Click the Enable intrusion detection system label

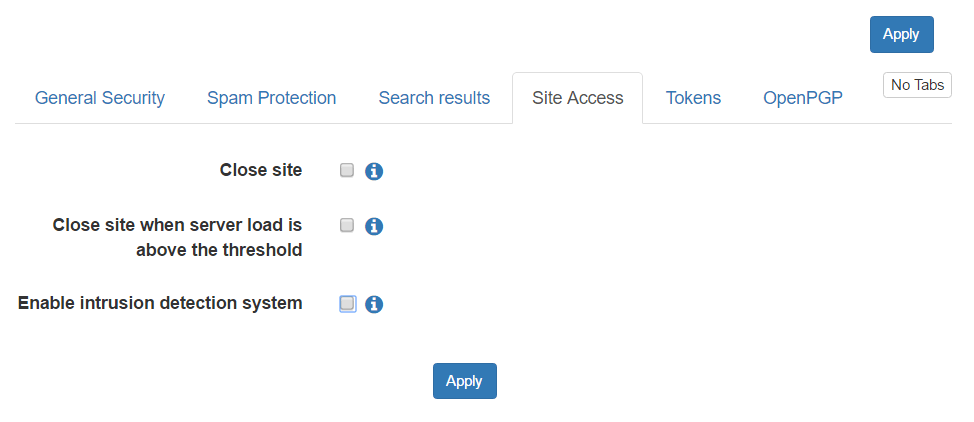(x=160, y=303)
